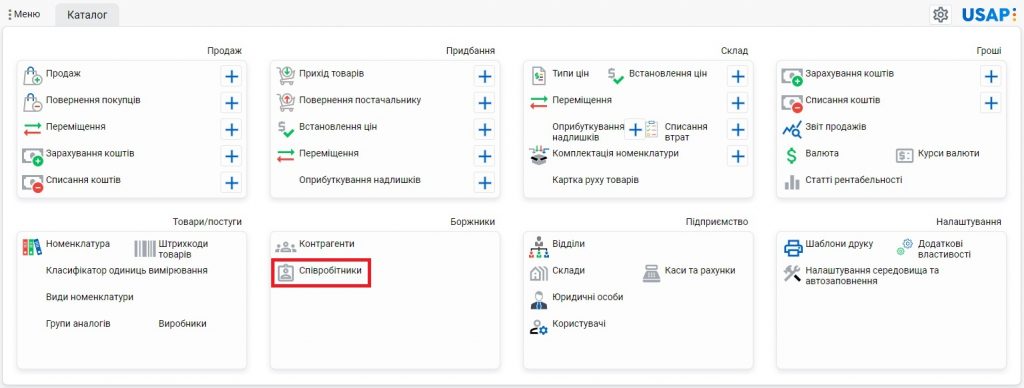1024x388 pixels.
Task: Click the Відділи org chart icon
Action: [539, 247]
